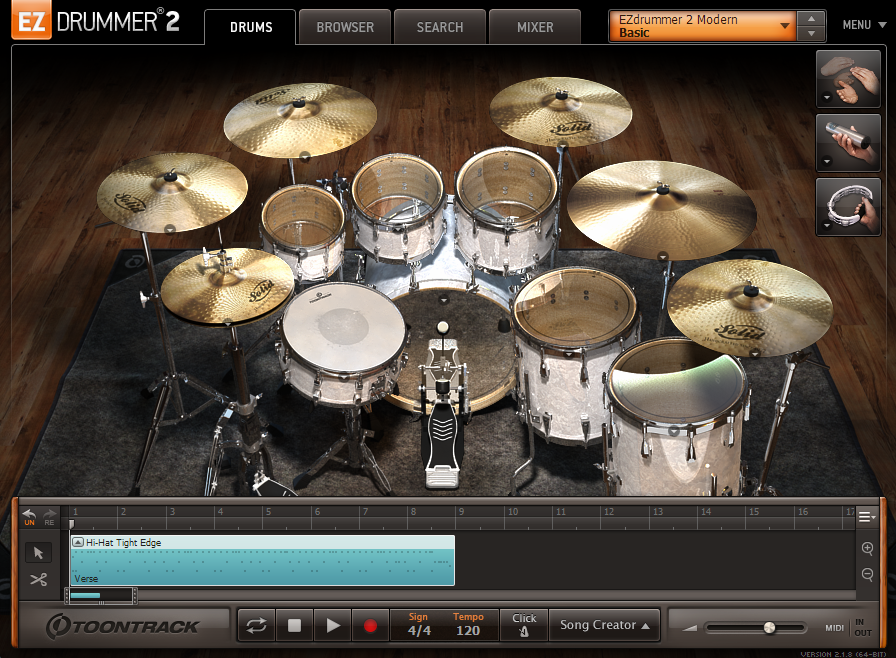Select previous preset with up arrow
Screen dimensions: 896x658
click(811, 18)
